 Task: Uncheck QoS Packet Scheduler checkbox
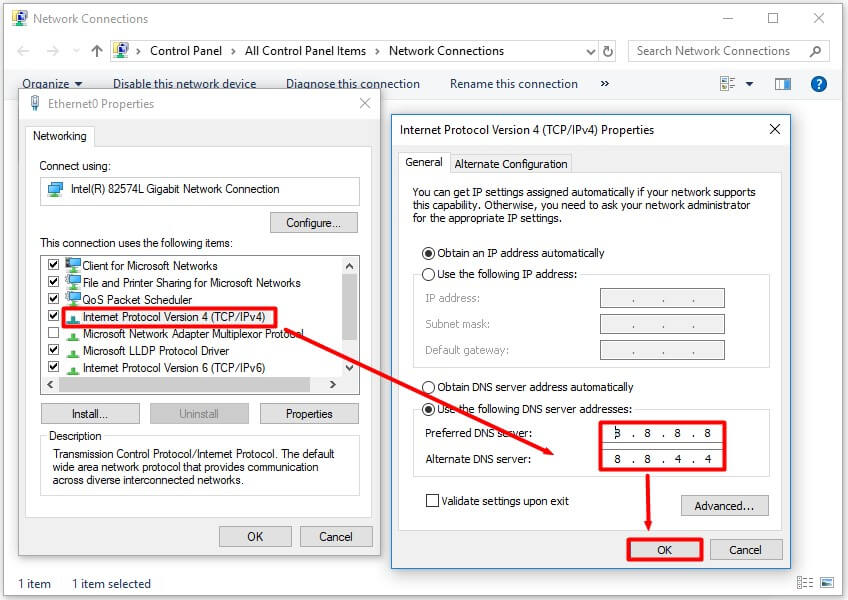pos(54,299)
